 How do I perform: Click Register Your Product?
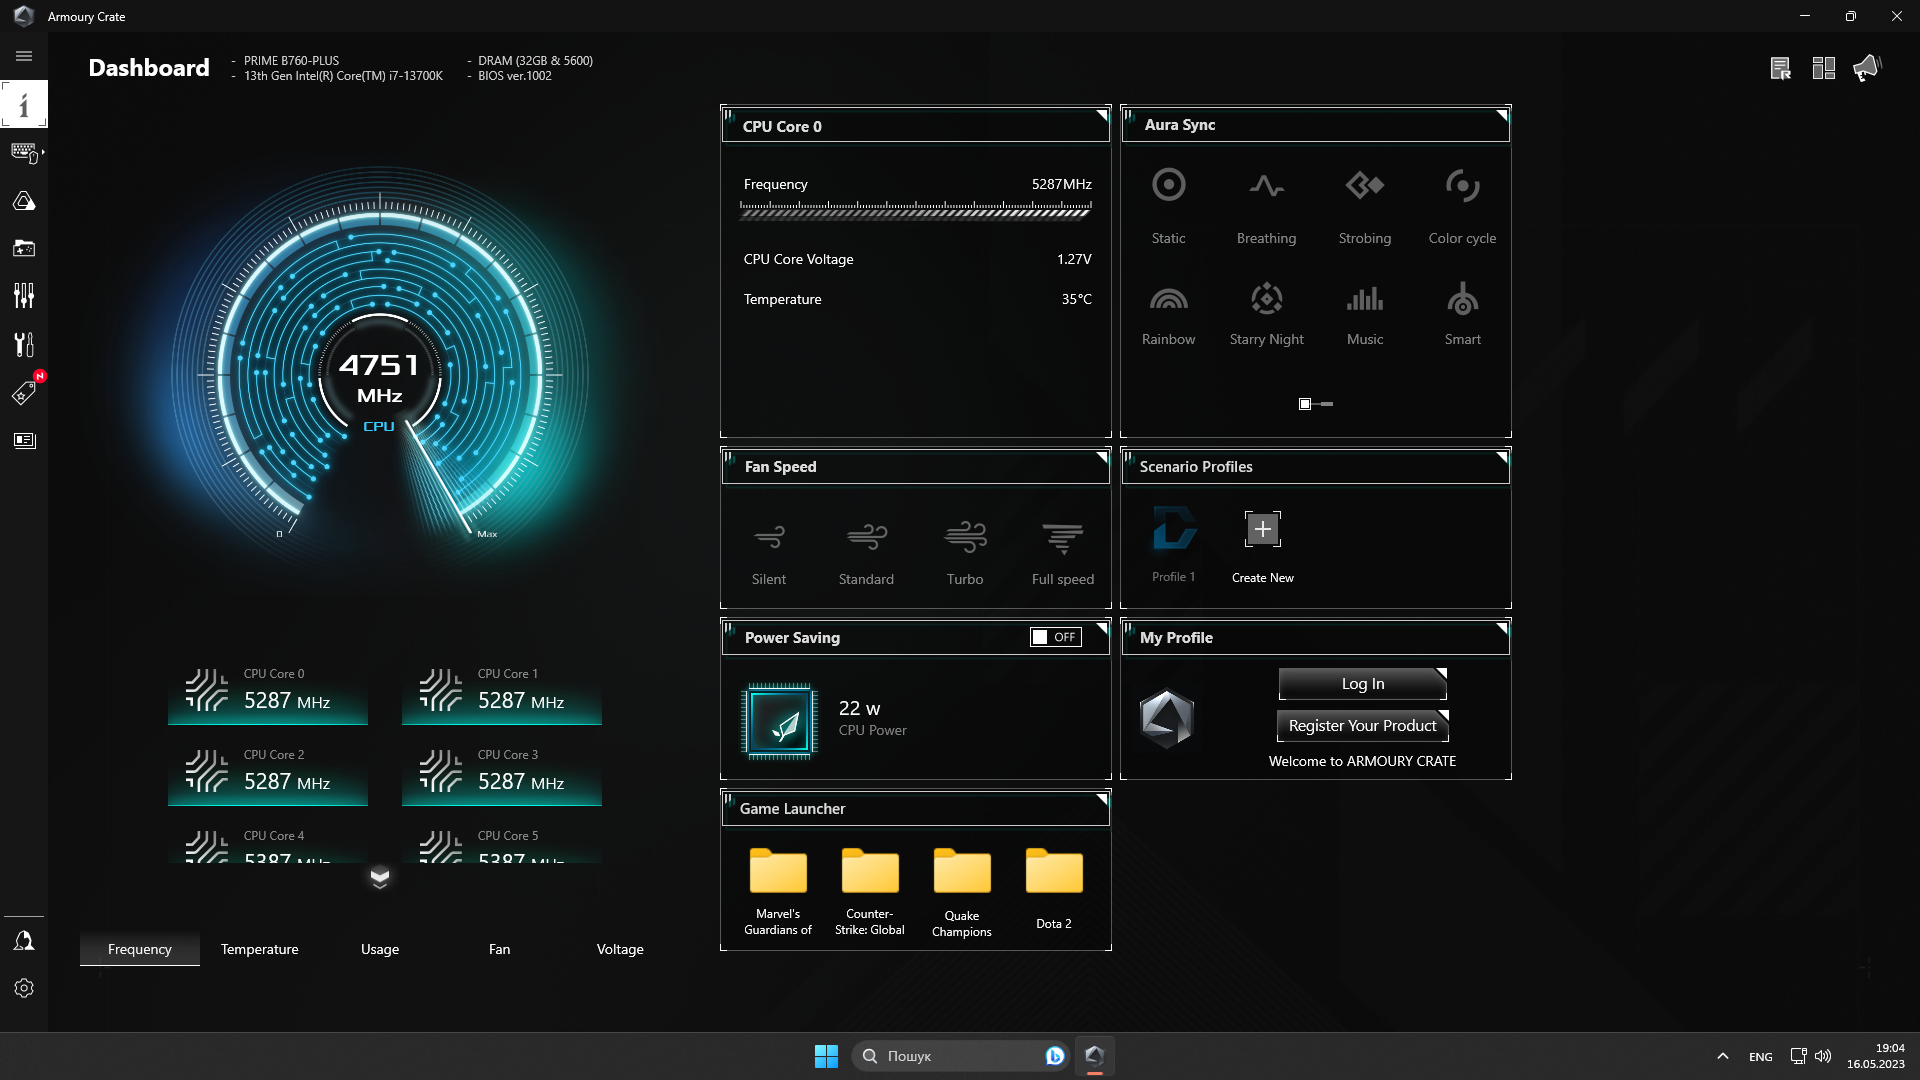(1362, 725)
